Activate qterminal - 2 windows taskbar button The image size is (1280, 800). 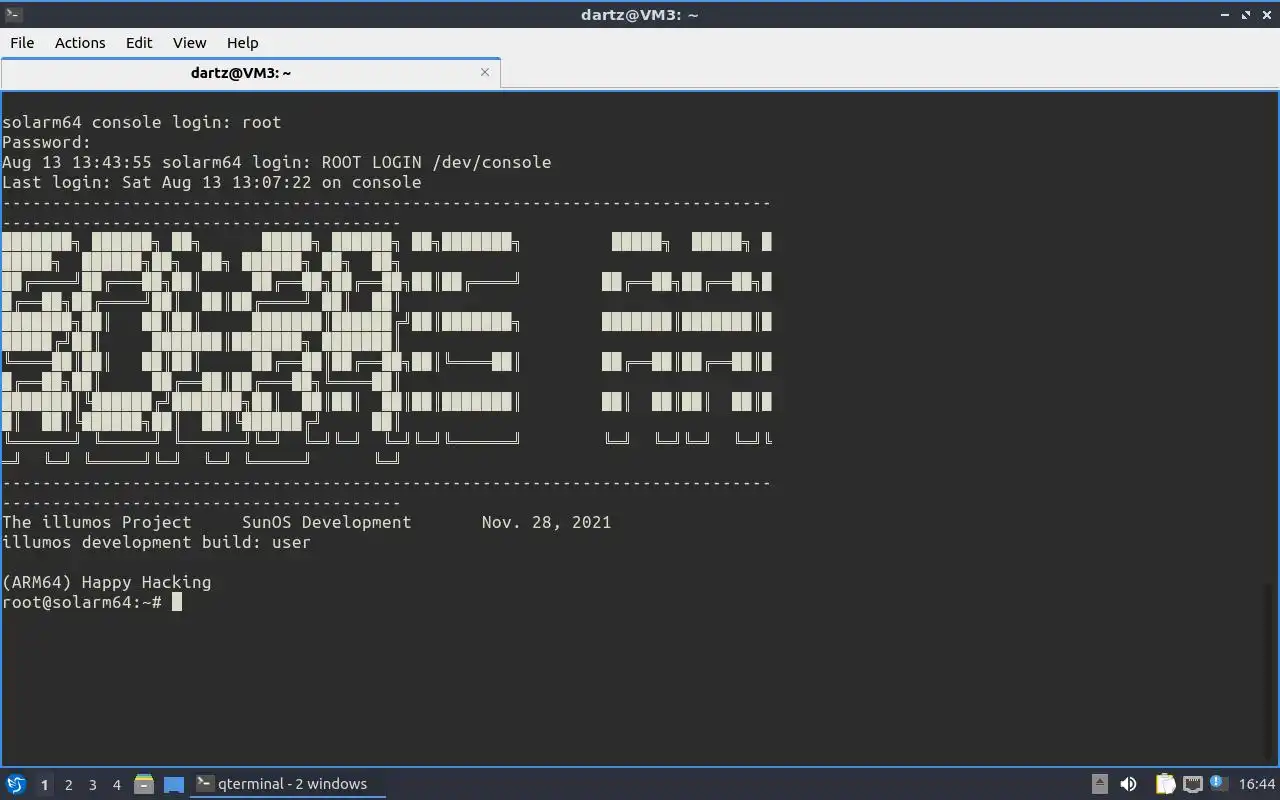pos(288,784)
